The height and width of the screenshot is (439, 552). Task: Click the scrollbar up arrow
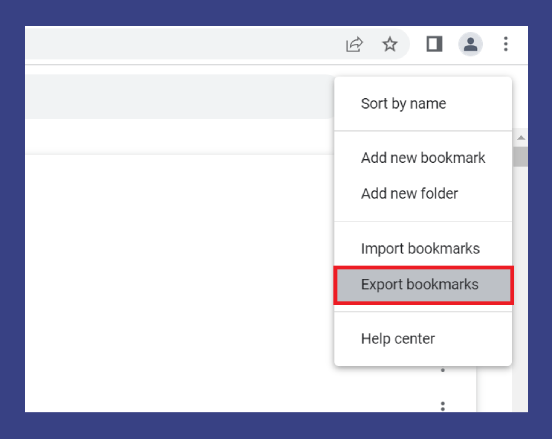coord(521,138)
